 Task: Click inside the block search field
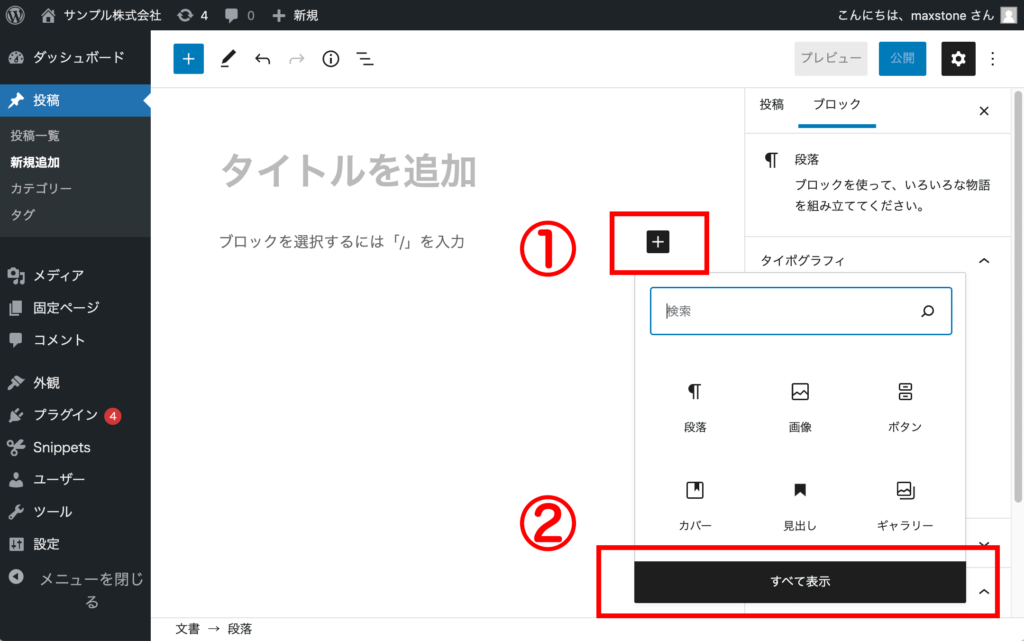pyautogui.click(x=800, y=311)
